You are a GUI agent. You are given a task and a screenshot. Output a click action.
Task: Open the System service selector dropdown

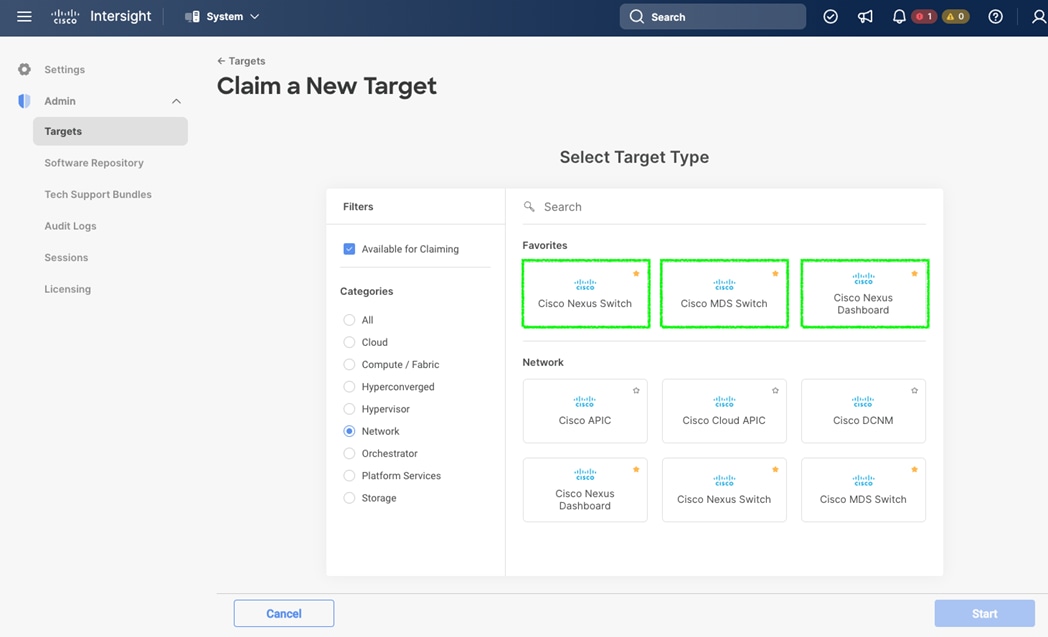click(222, 17)
